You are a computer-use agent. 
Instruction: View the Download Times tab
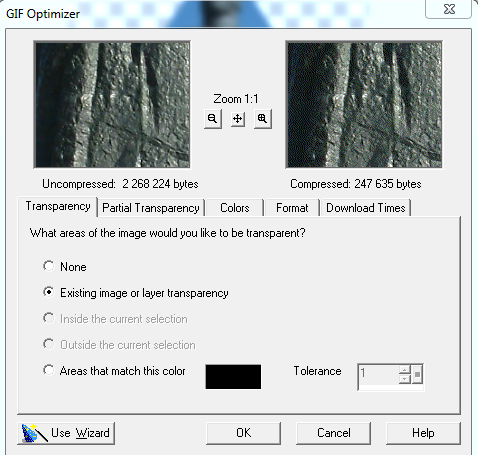(x=366, y=208)
